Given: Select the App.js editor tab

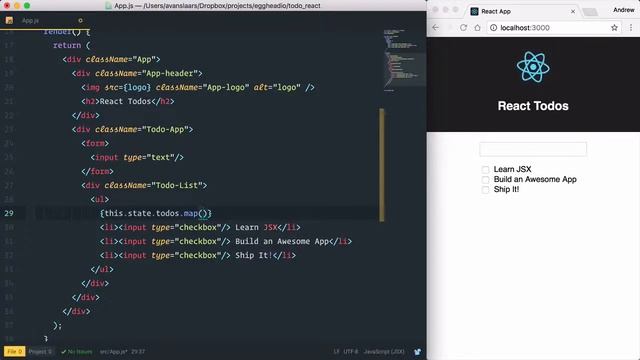Looking at the screenshot, I should (x=45, y=20).
